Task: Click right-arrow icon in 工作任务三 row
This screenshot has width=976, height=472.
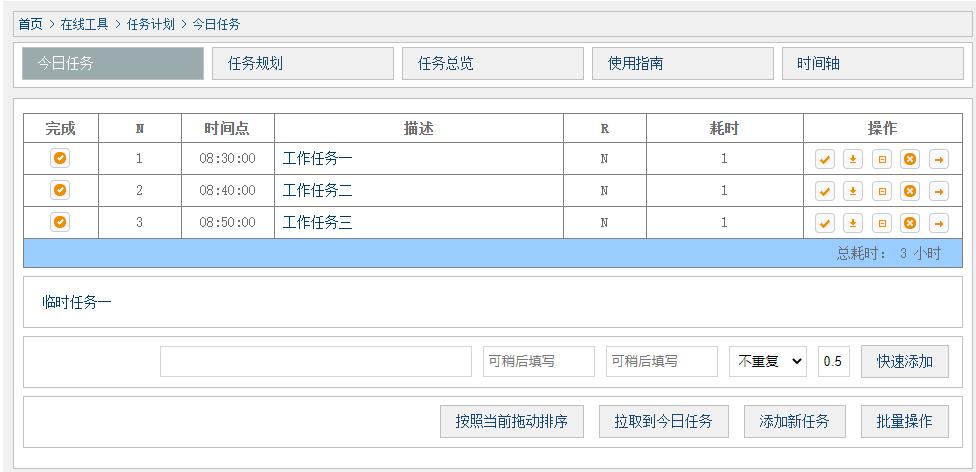Action: click(939, 223)
